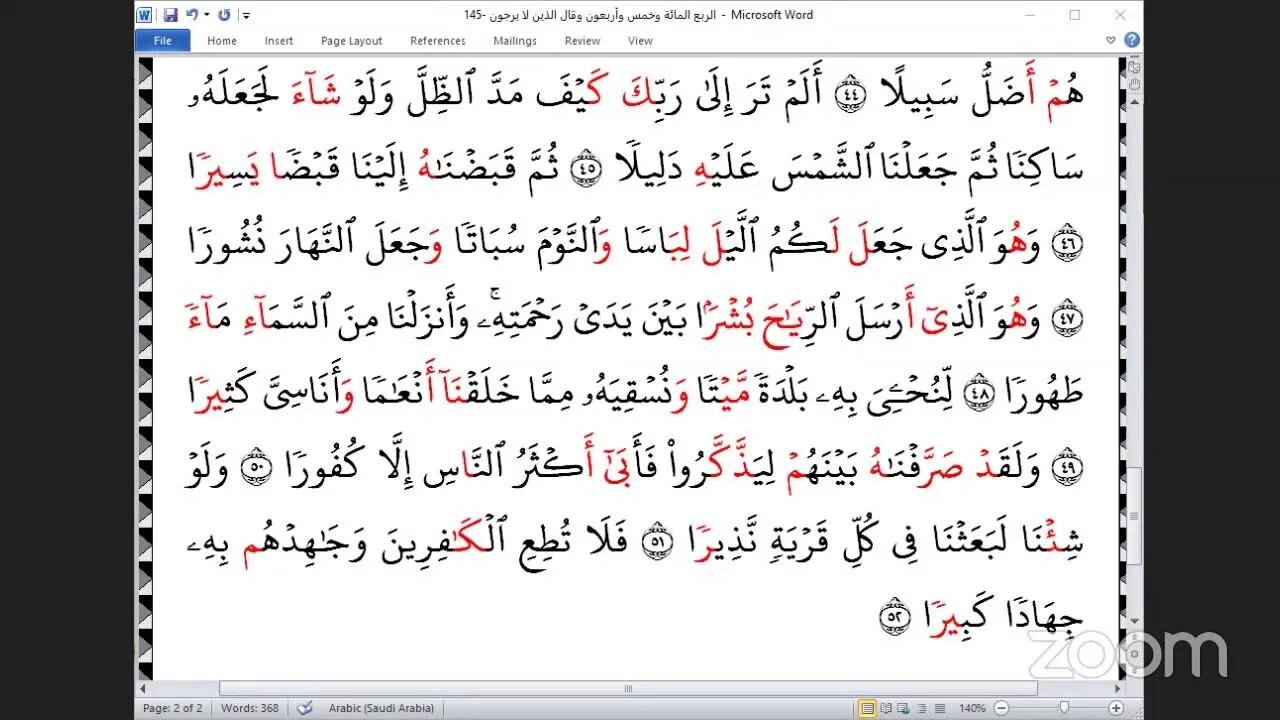Minimize the Microsoft Word window
This screenshot has height=720, width=1280.
pos(1031,15)
